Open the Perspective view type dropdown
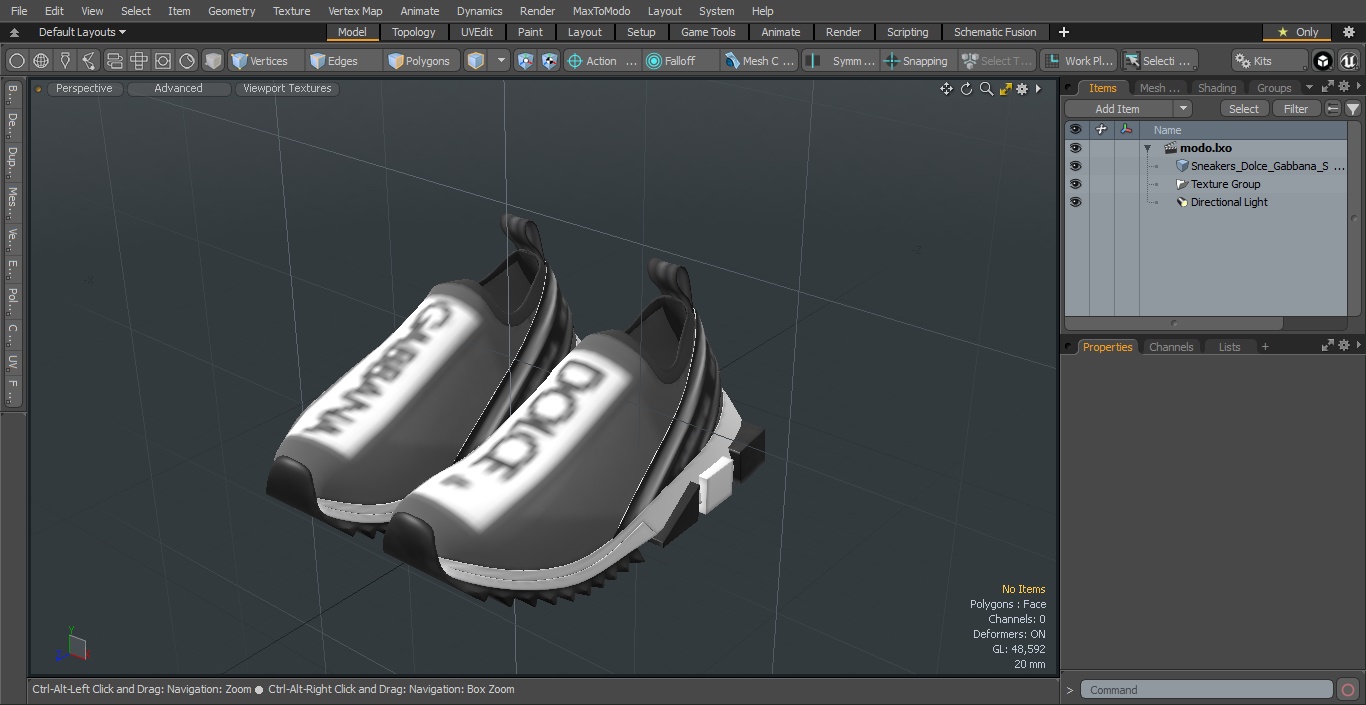The height and width of the screenshot is (705, 1366). pyautogui.click(x=84, y=88)
